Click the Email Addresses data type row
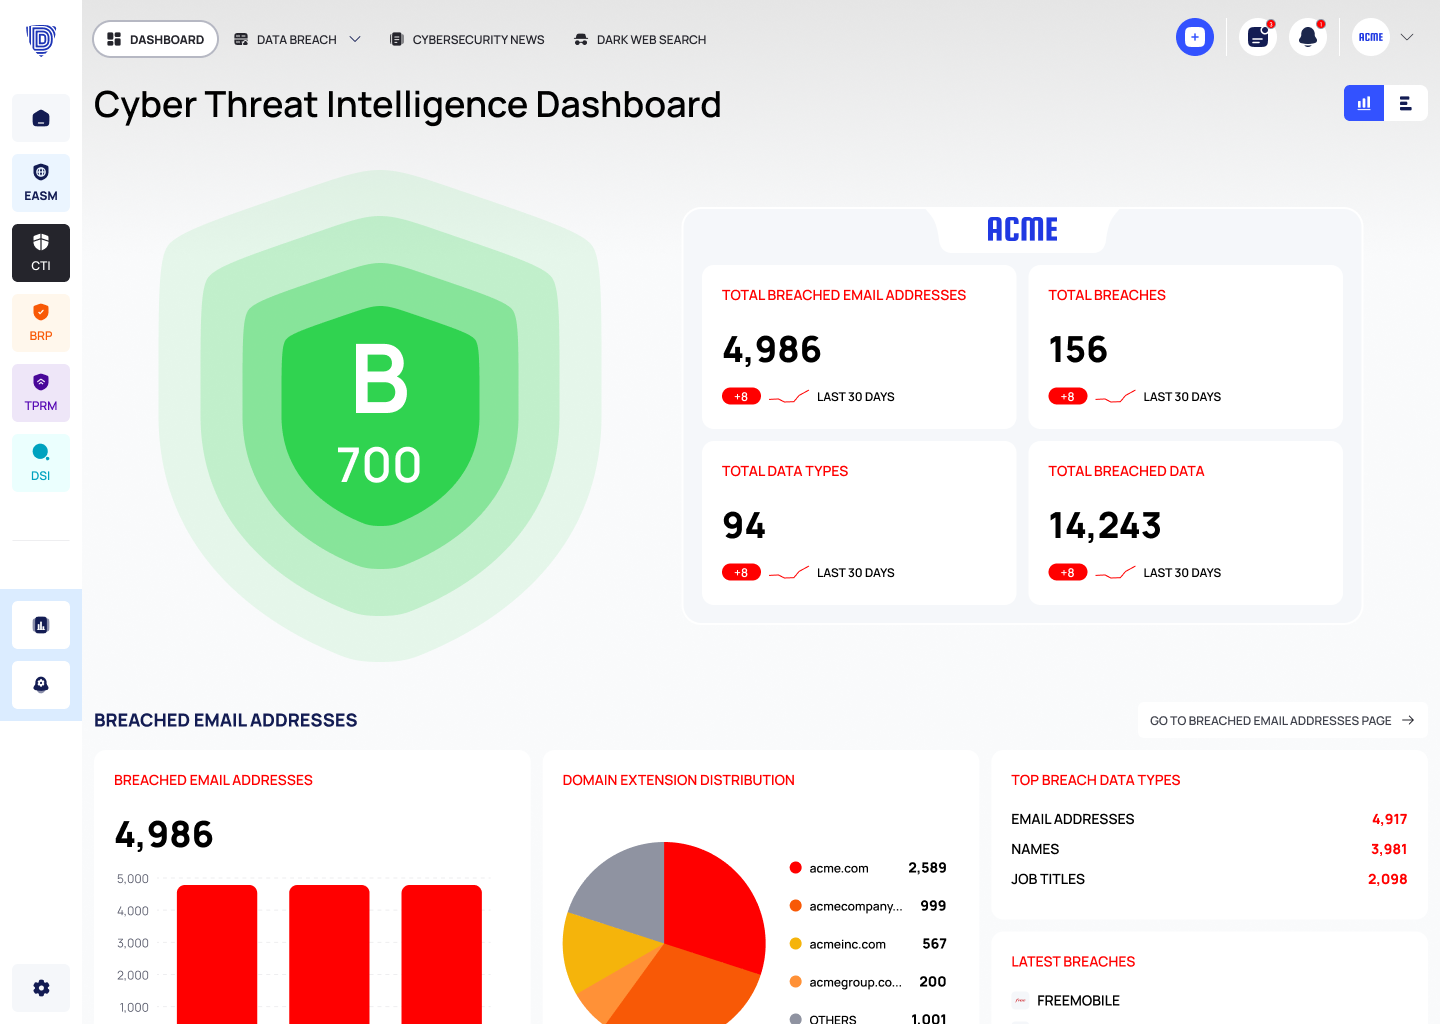This screenshot has height=1024, width=1440. [x=1209, y=819]
